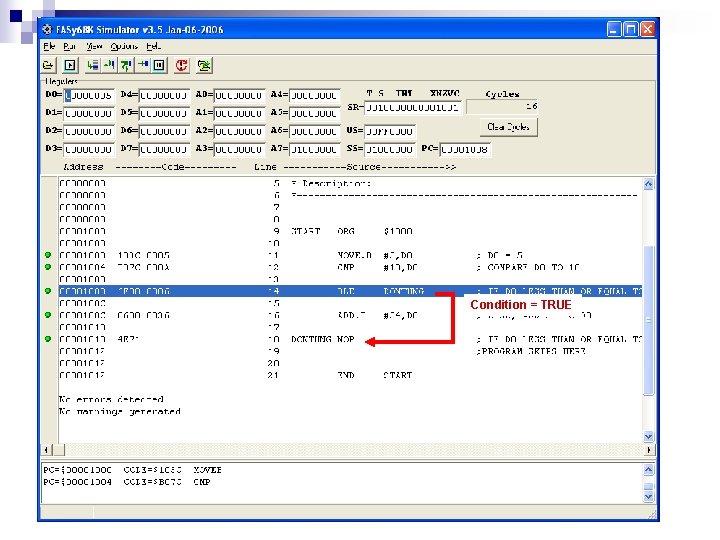Click the 'No warnings generated' message
The image size is (720, 540).
119,411
